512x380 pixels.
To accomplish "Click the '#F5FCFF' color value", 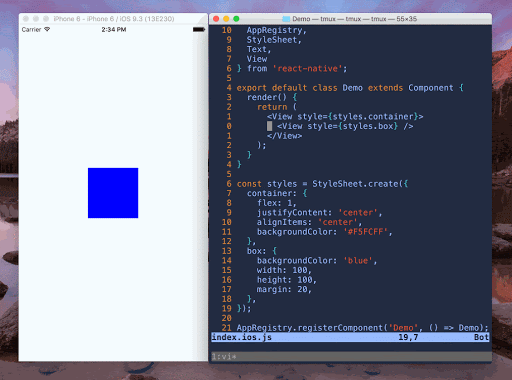I will click(365, 232).
